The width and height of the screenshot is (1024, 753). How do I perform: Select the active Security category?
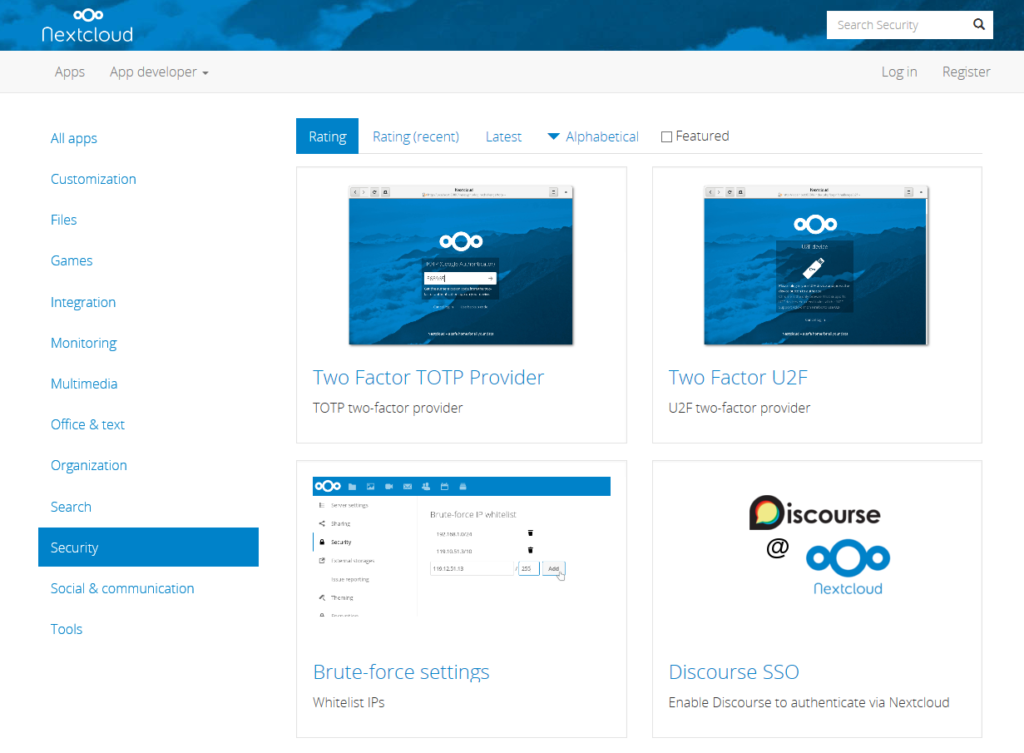[x=148, y=547]
